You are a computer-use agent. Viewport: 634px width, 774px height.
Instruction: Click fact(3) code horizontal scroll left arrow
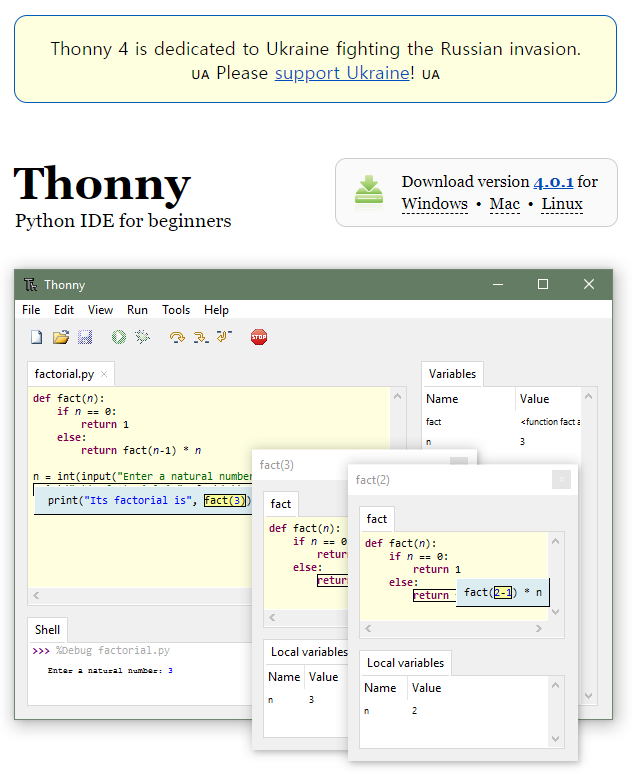click(x=273, y=618)
